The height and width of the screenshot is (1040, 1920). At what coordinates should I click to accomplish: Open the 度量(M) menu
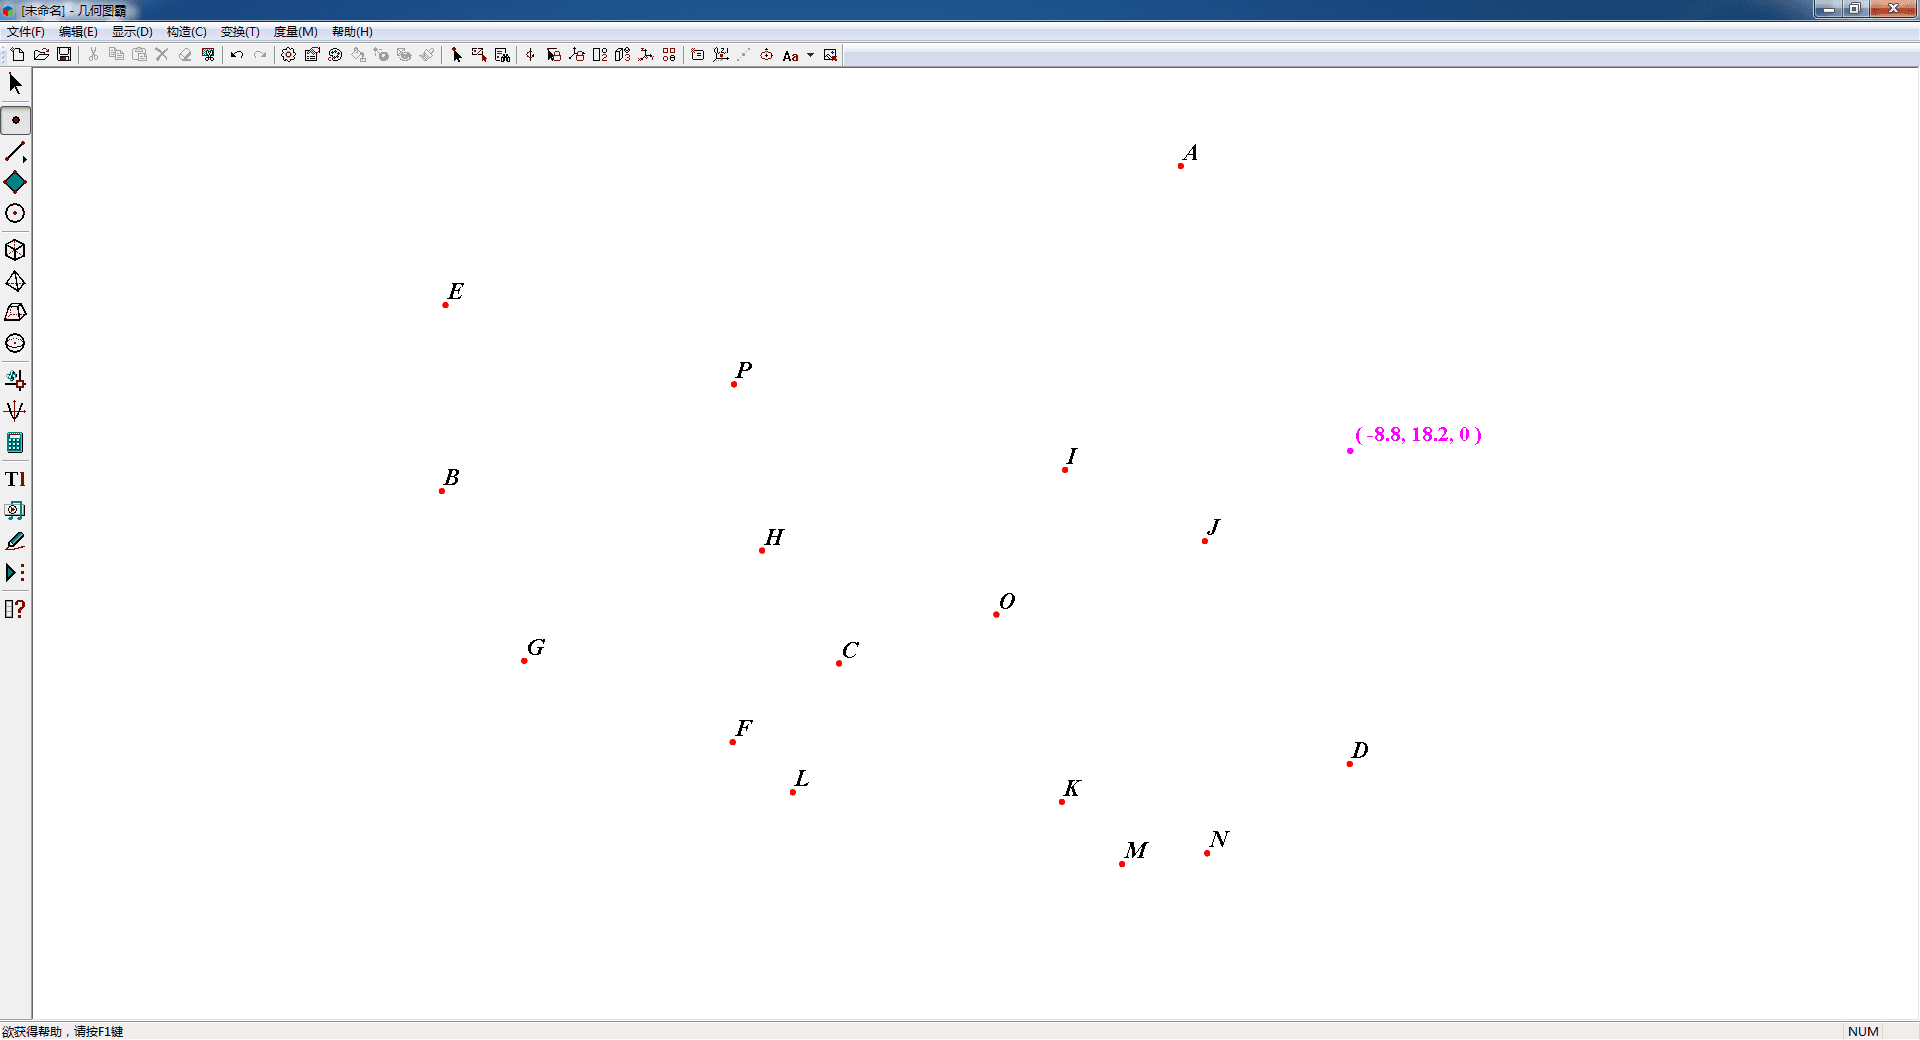pyautogui.click(x=295, y=32)
